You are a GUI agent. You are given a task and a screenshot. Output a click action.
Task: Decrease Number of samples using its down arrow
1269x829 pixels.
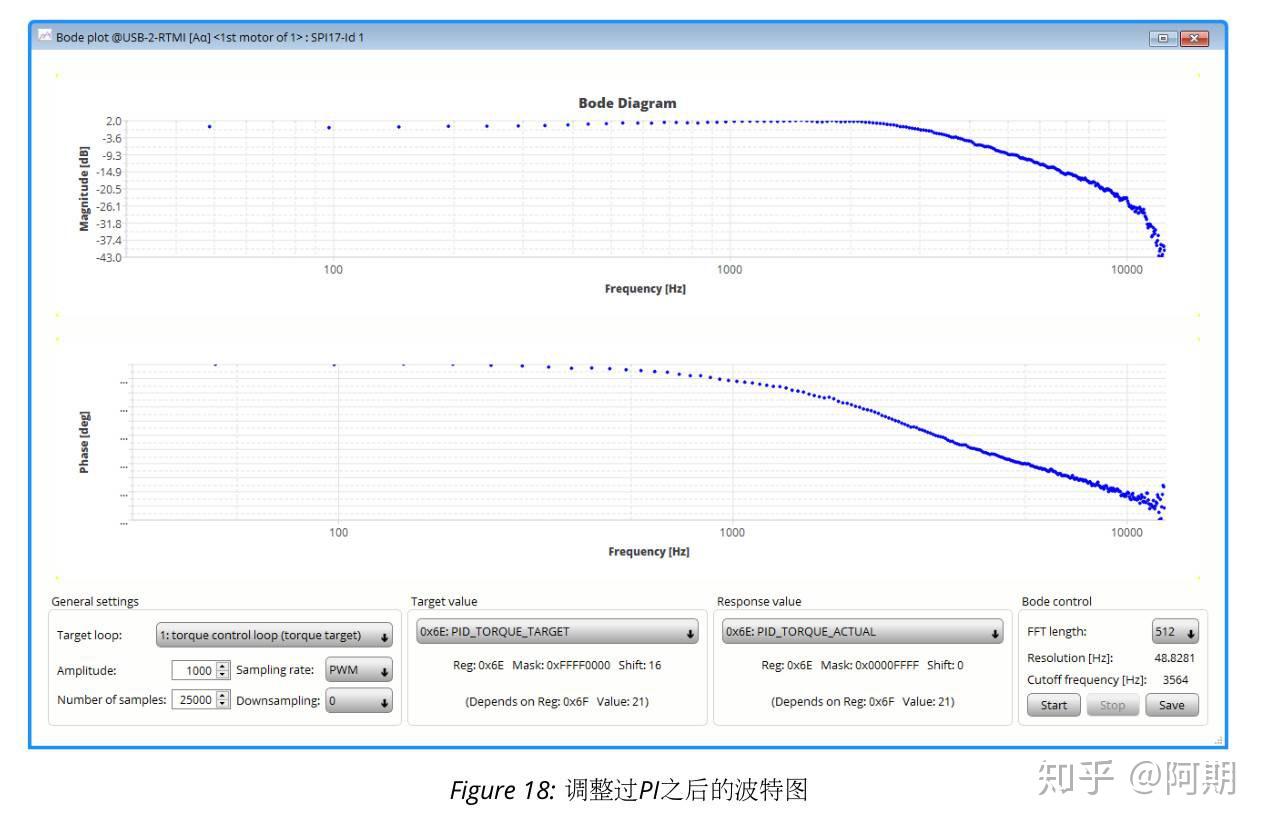click(221, 705)
